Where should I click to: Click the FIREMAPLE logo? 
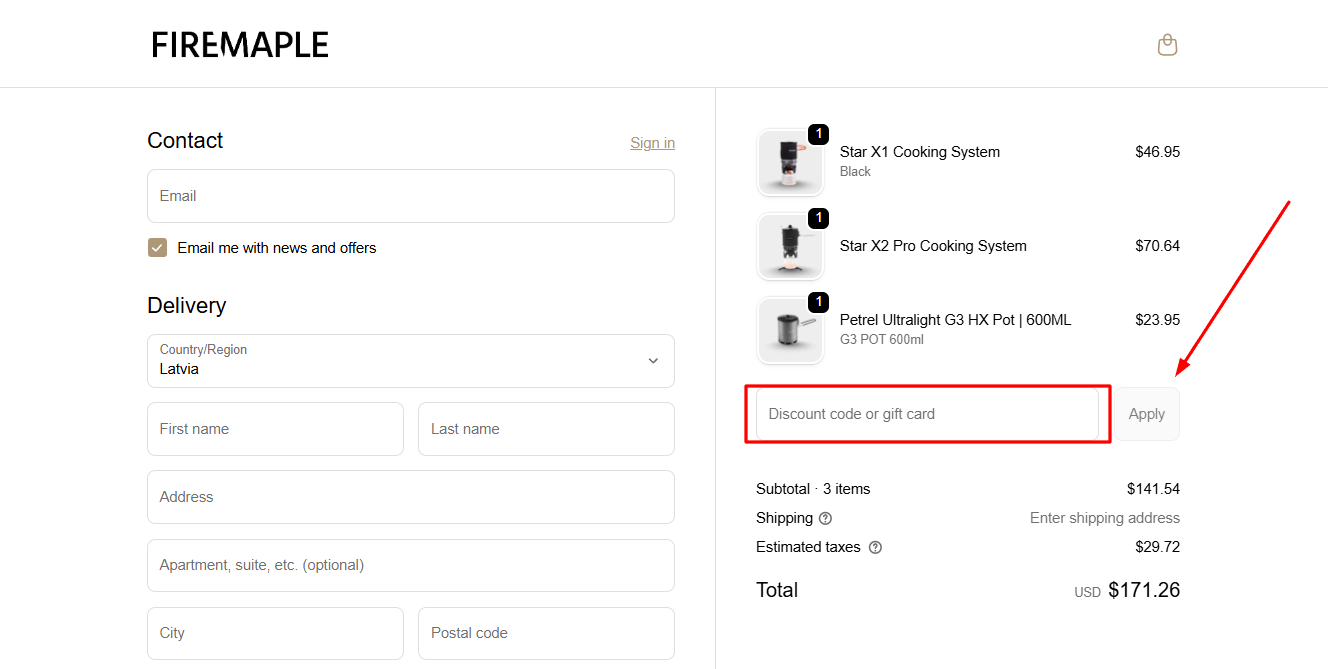pyautogui.click(x=240, y=45)
